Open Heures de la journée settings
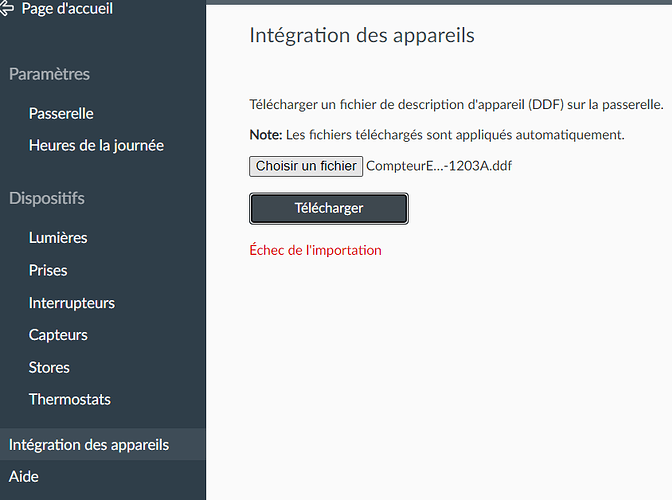Image resolution: width=672 pixels, height=500 pixels. coord(96,146)
